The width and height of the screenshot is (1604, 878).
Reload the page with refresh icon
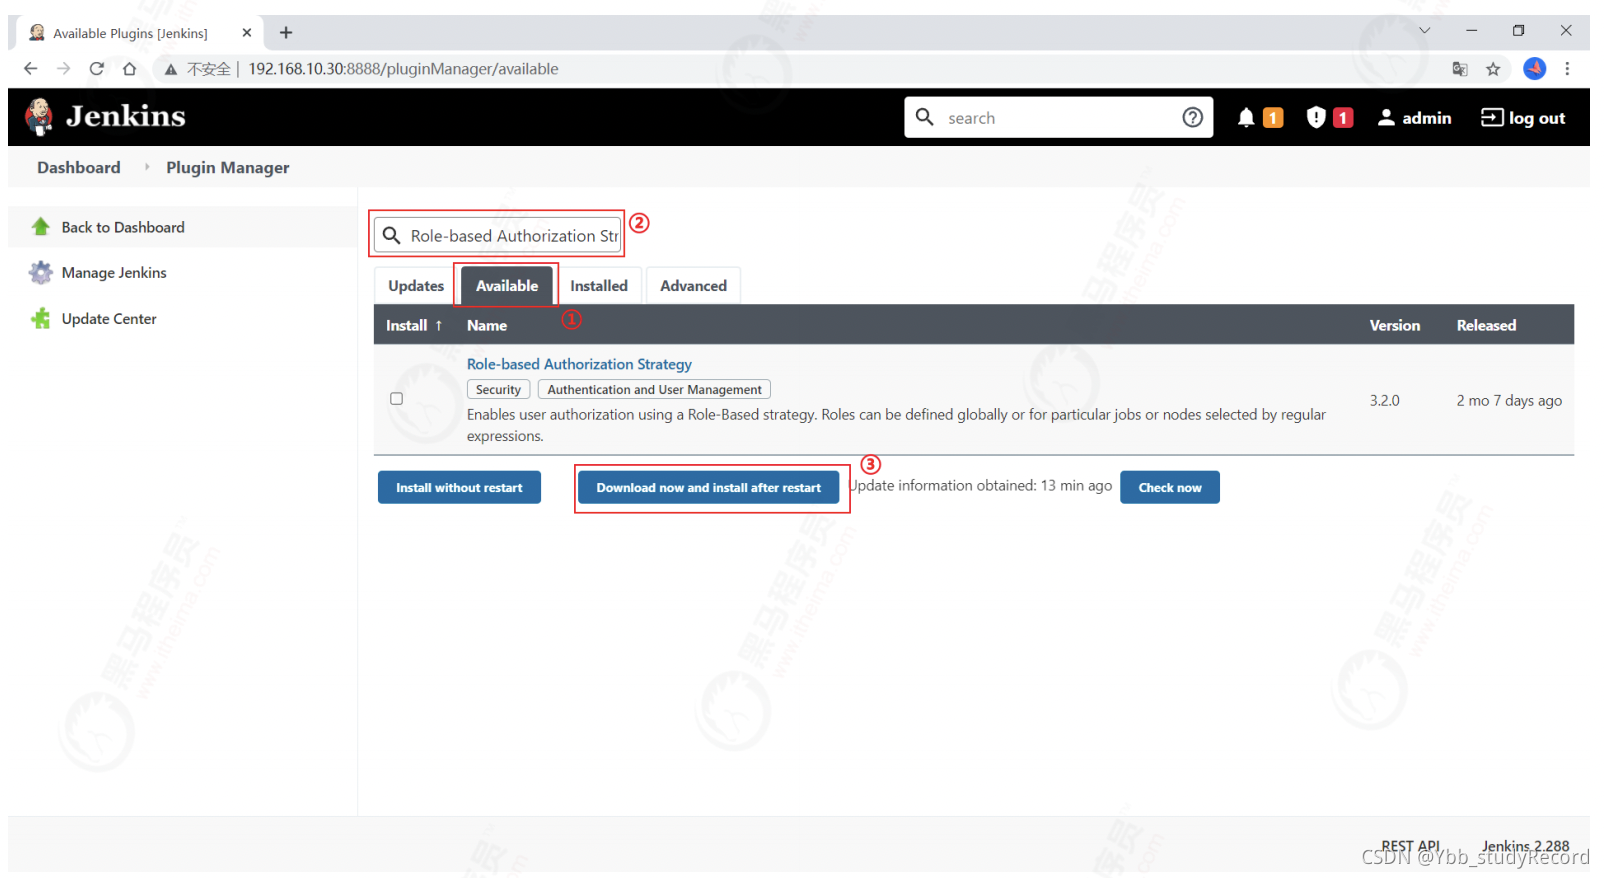[97, 68]
